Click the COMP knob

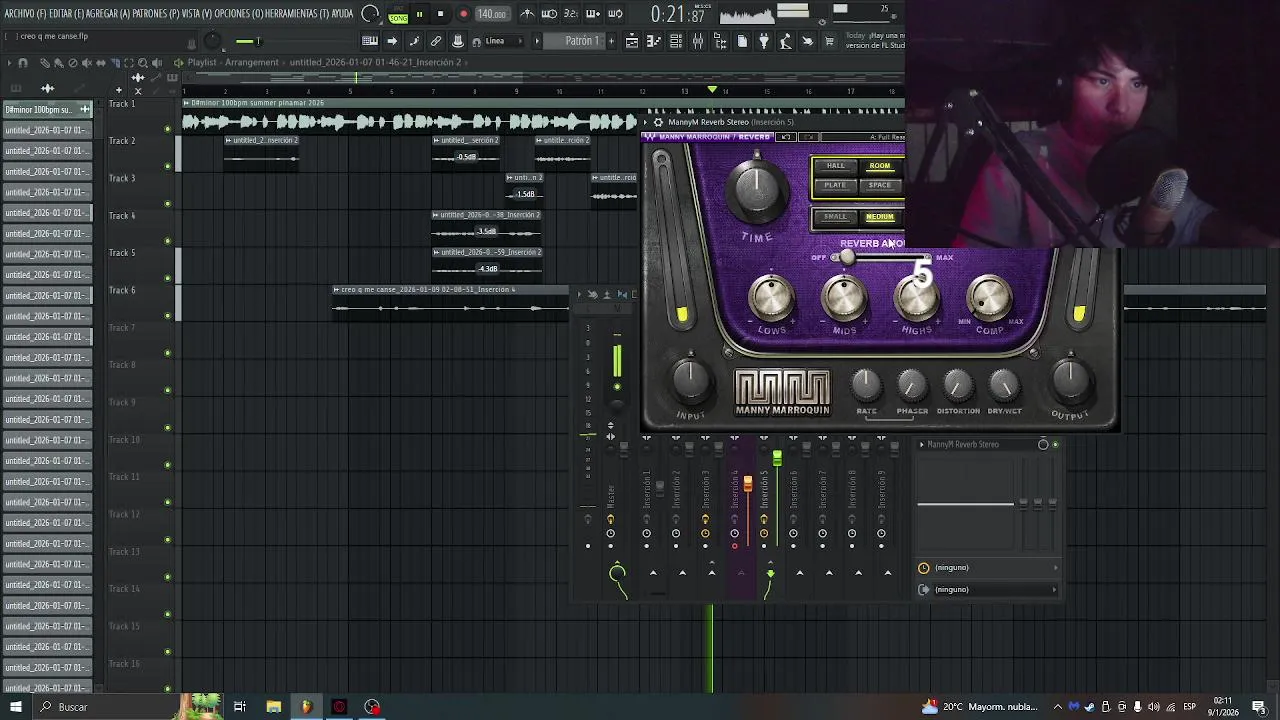point(989,297)
